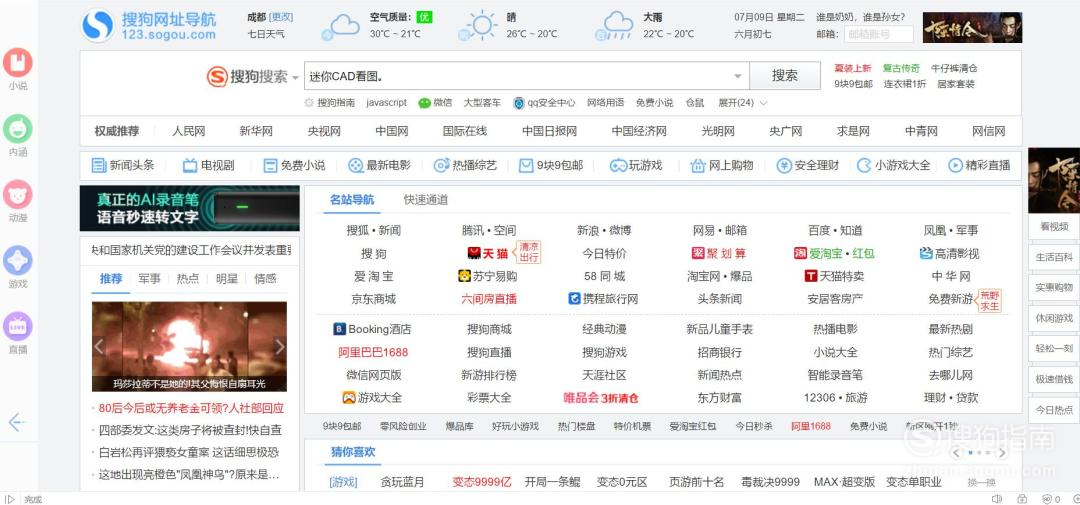This screenshot has width=1080, height=505.
Task: Open the 12306·旅游 link
Action: click(835, 398)
